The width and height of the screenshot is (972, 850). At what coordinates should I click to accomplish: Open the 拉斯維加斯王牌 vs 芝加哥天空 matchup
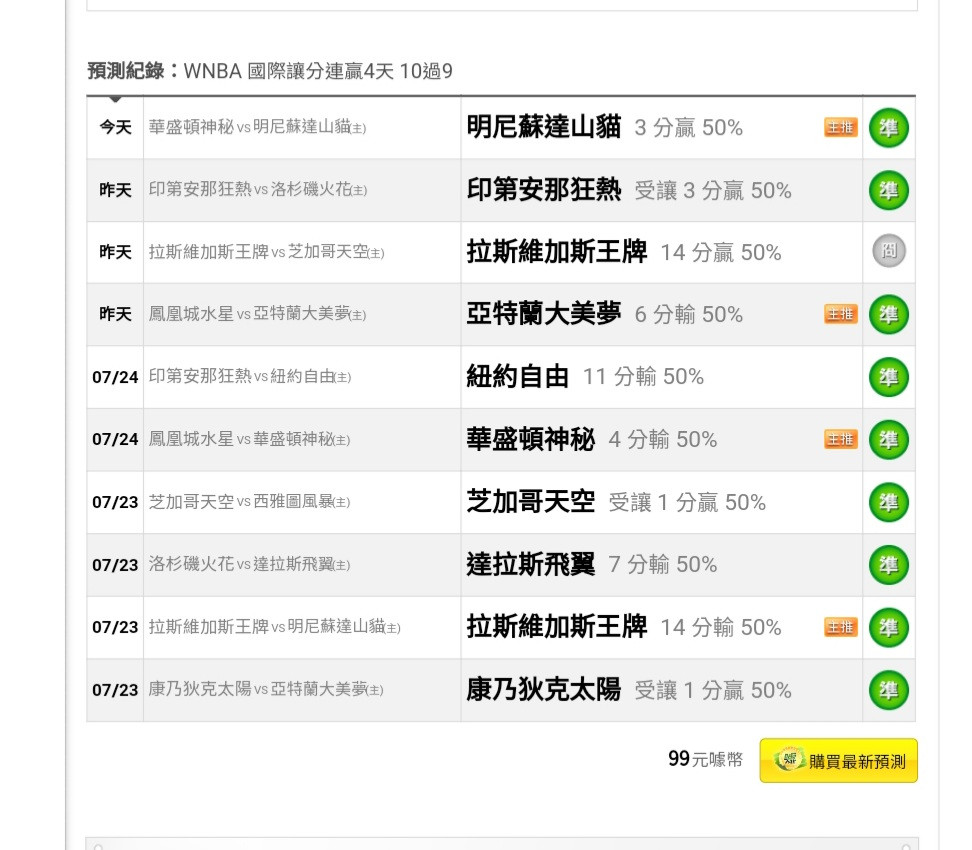267,252
